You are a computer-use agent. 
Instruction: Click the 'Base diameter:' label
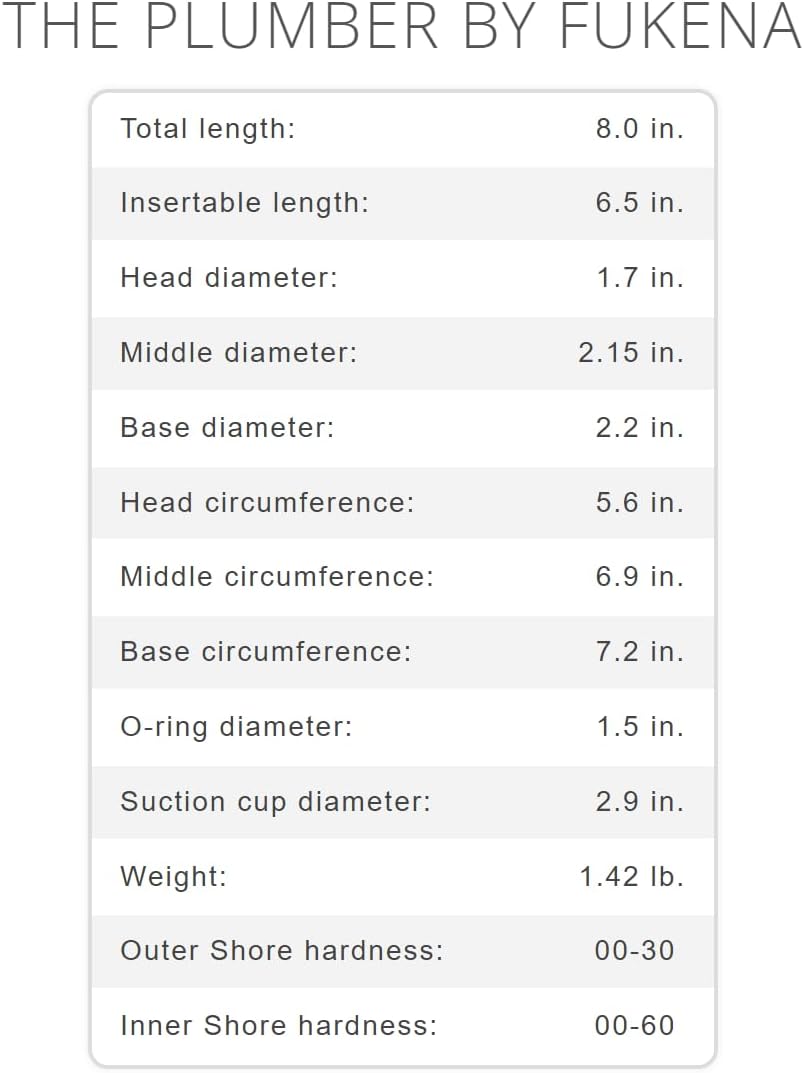pyautogui.click(x=227, y=428)
